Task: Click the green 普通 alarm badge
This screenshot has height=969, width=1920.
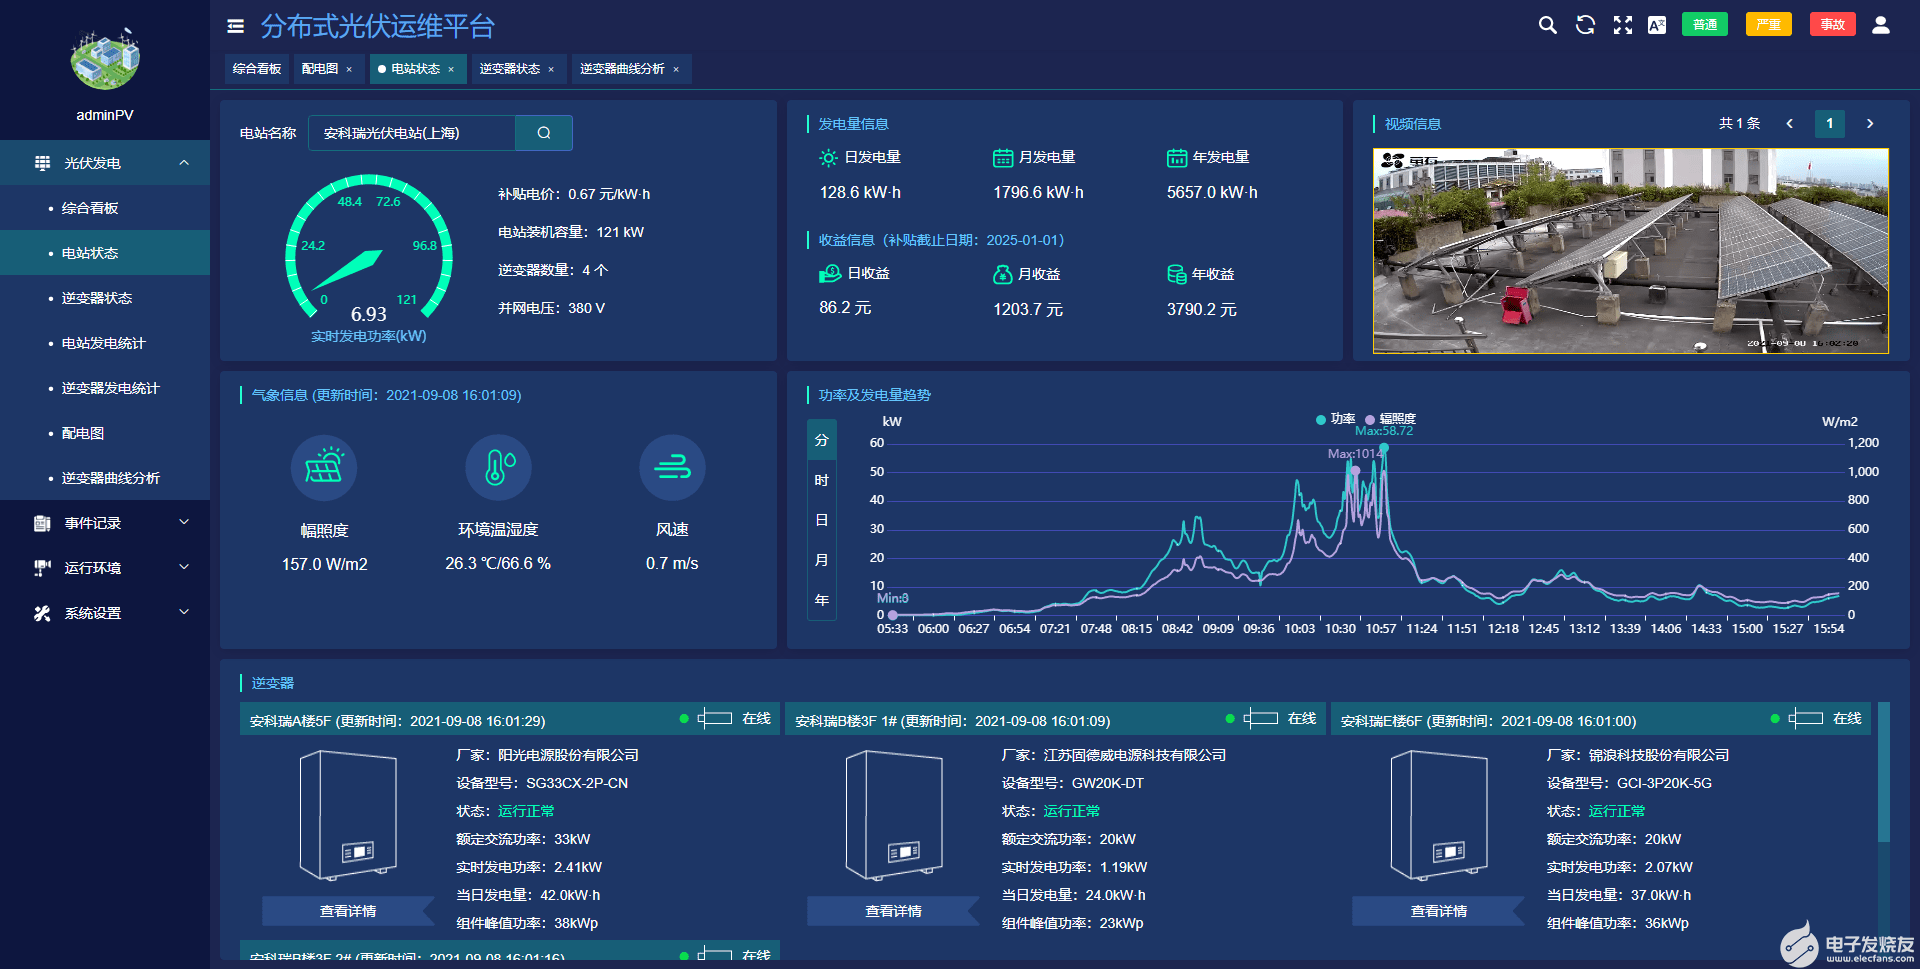Action: tap(1705, 24)
